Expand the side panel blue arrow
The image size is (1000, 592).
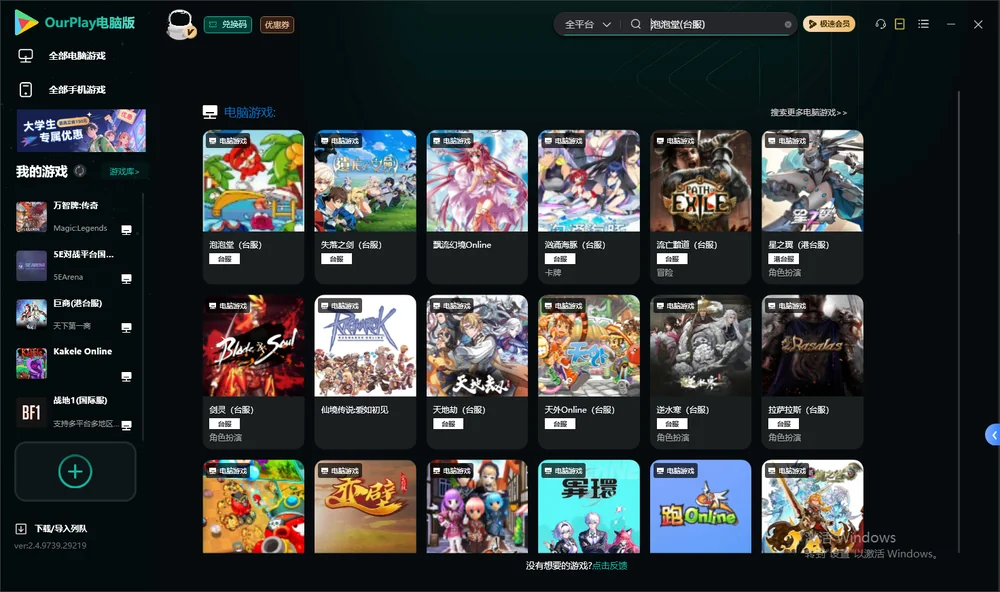tap(993, 434)
